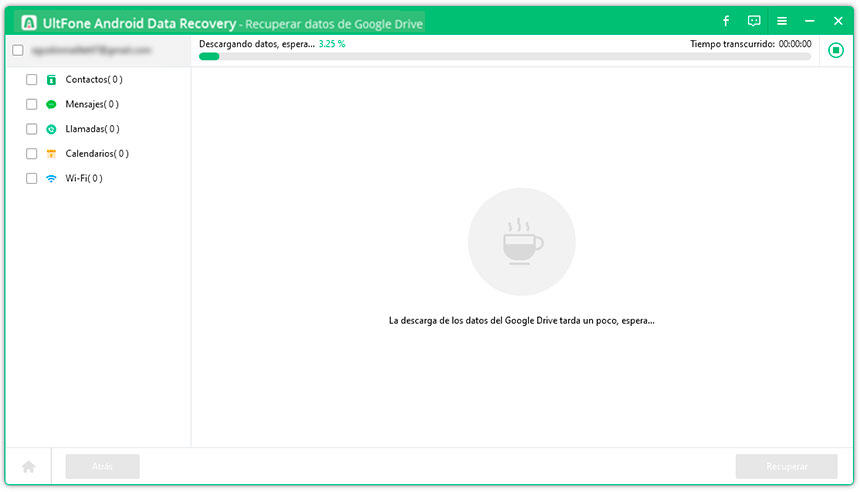Open the hamburger menu in title bar
Image resolution: width=860 pixels, height=492 pixels.
(782, 21)
